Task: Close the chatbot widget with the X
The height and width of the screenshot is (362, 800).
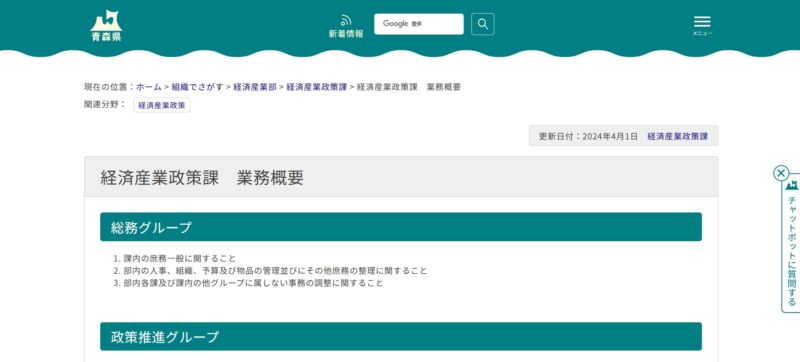Action: click(x=781, y=173)
